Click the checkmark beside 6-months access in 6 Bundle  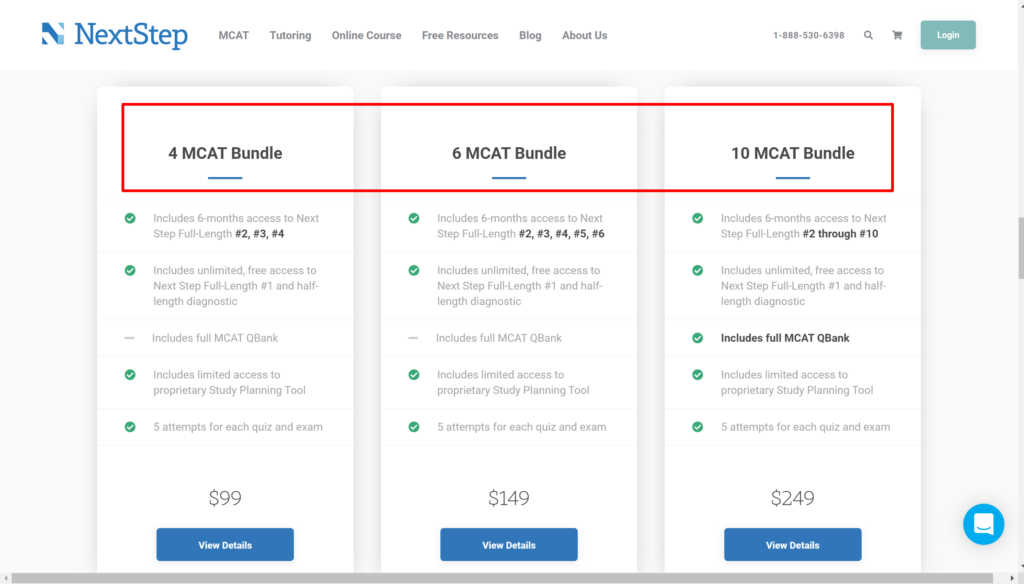[x=413, y=218]
